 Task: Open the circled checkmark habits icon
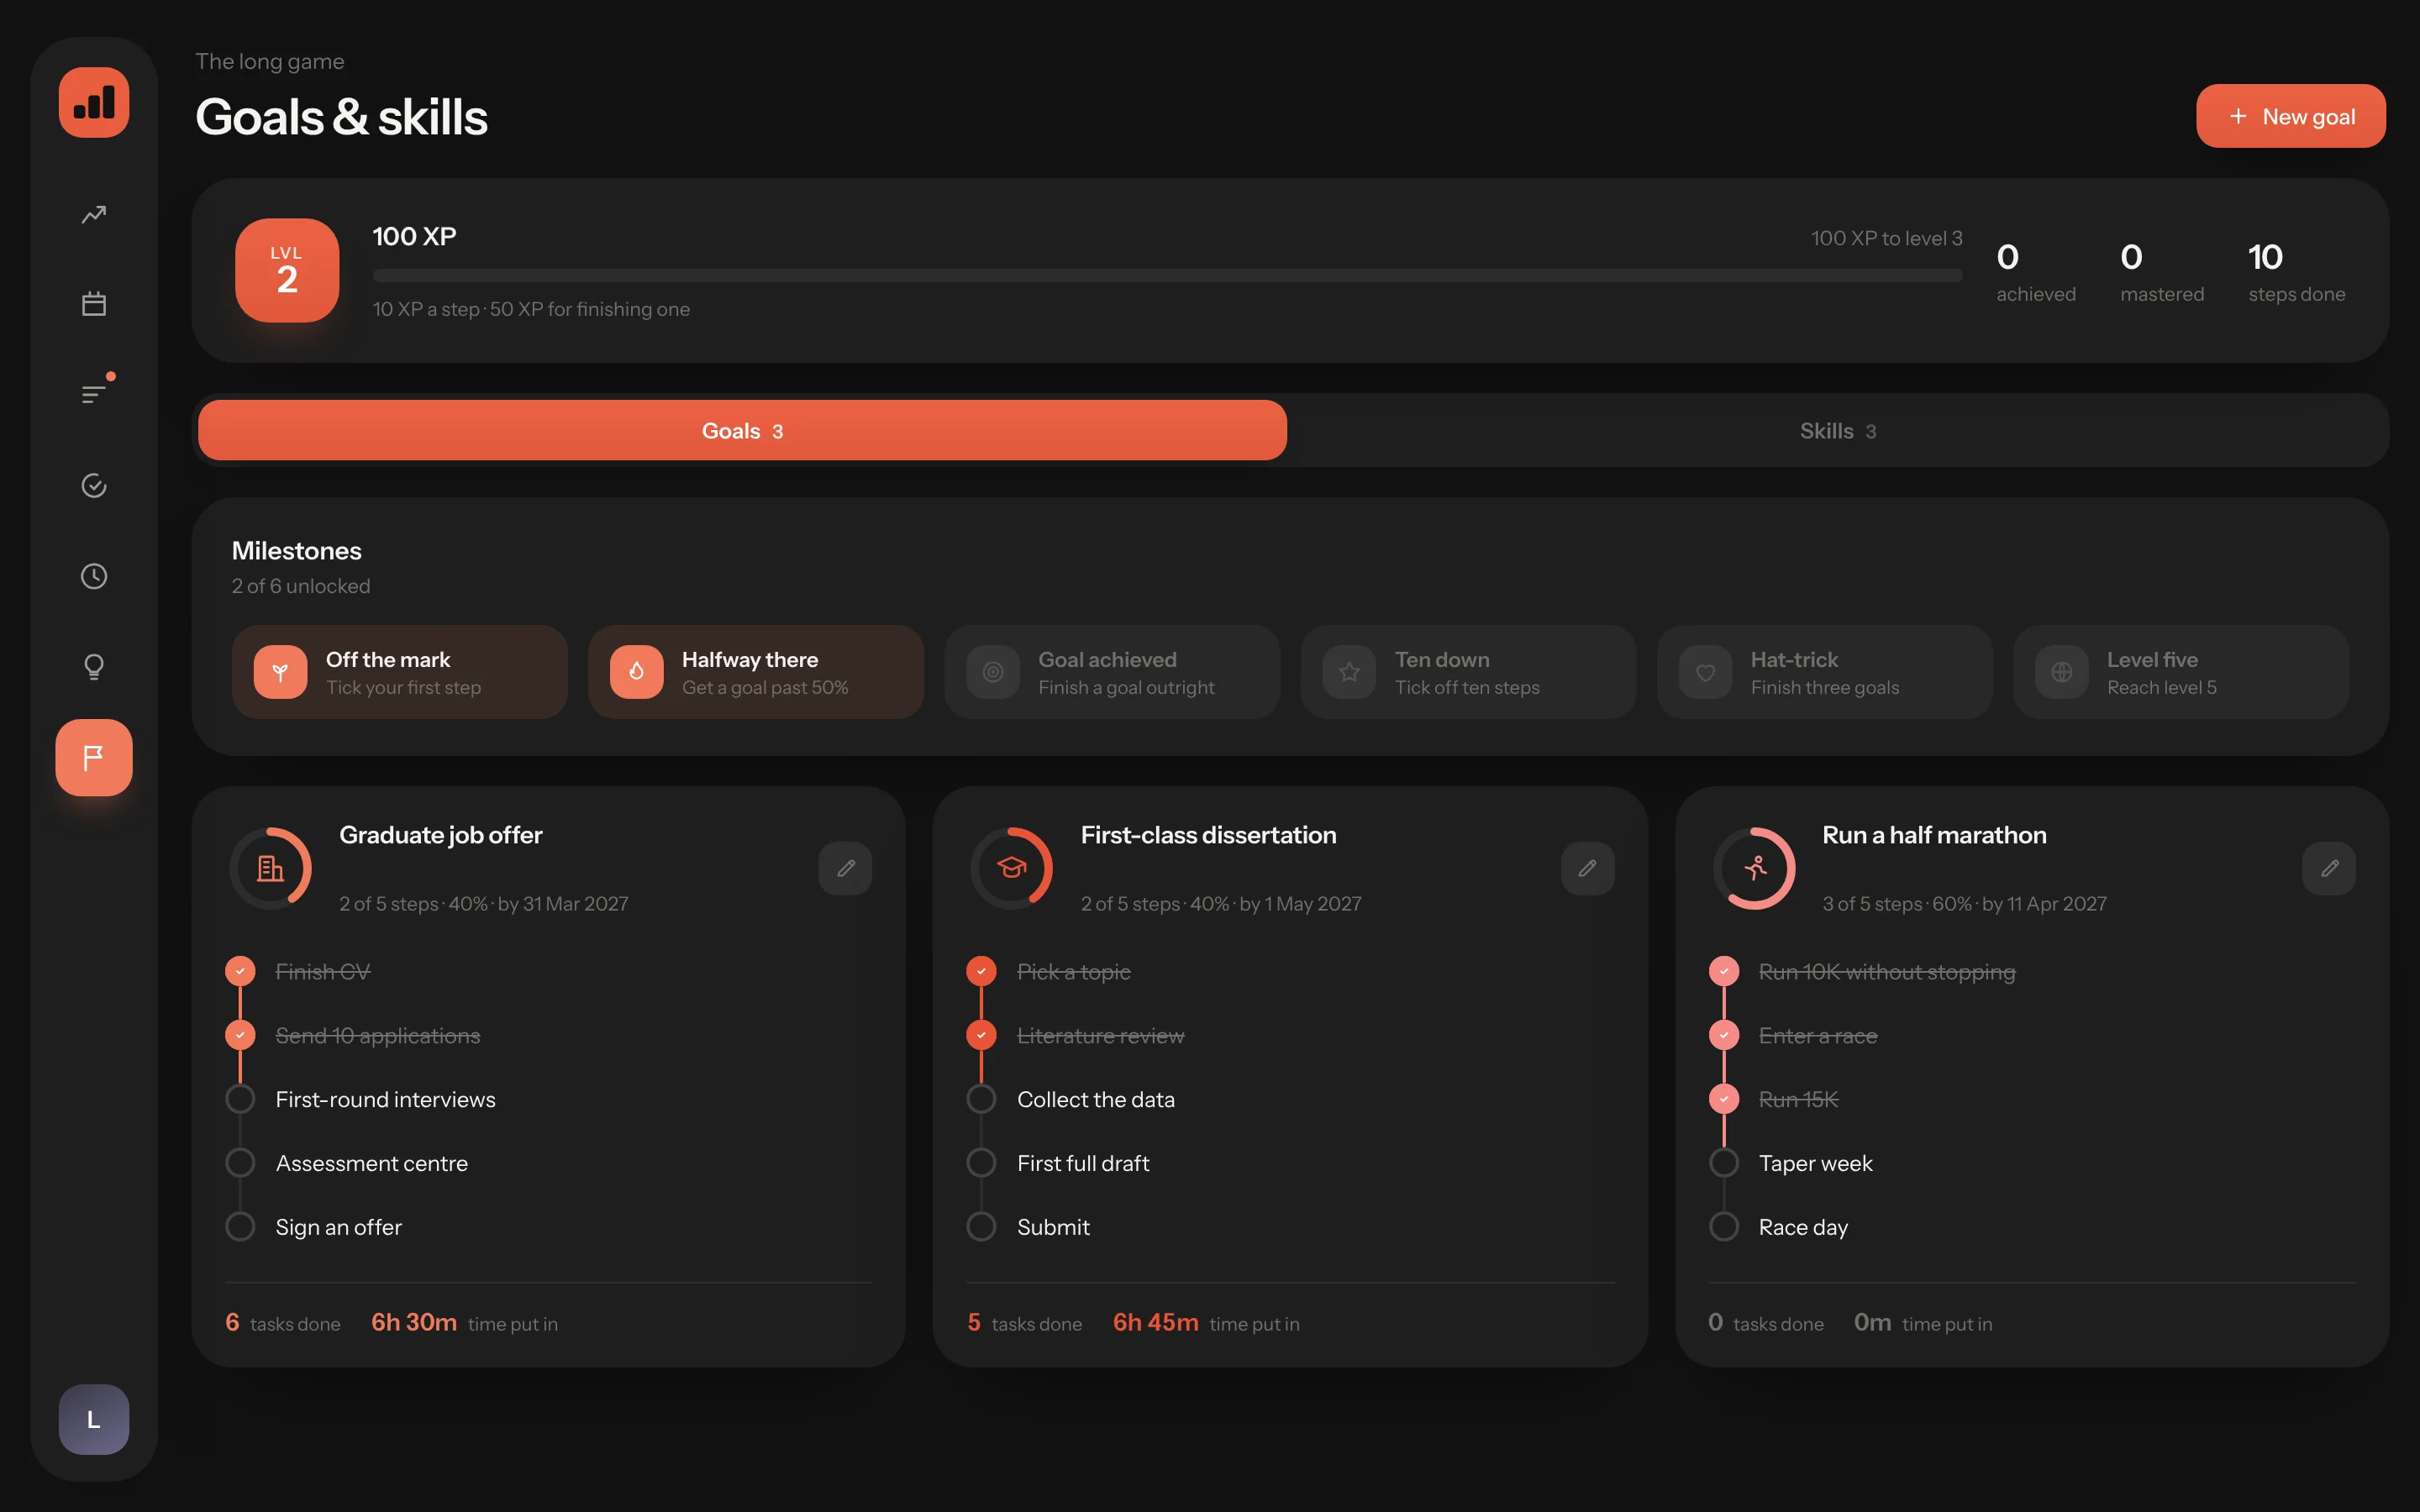click(x=94, y=486)
